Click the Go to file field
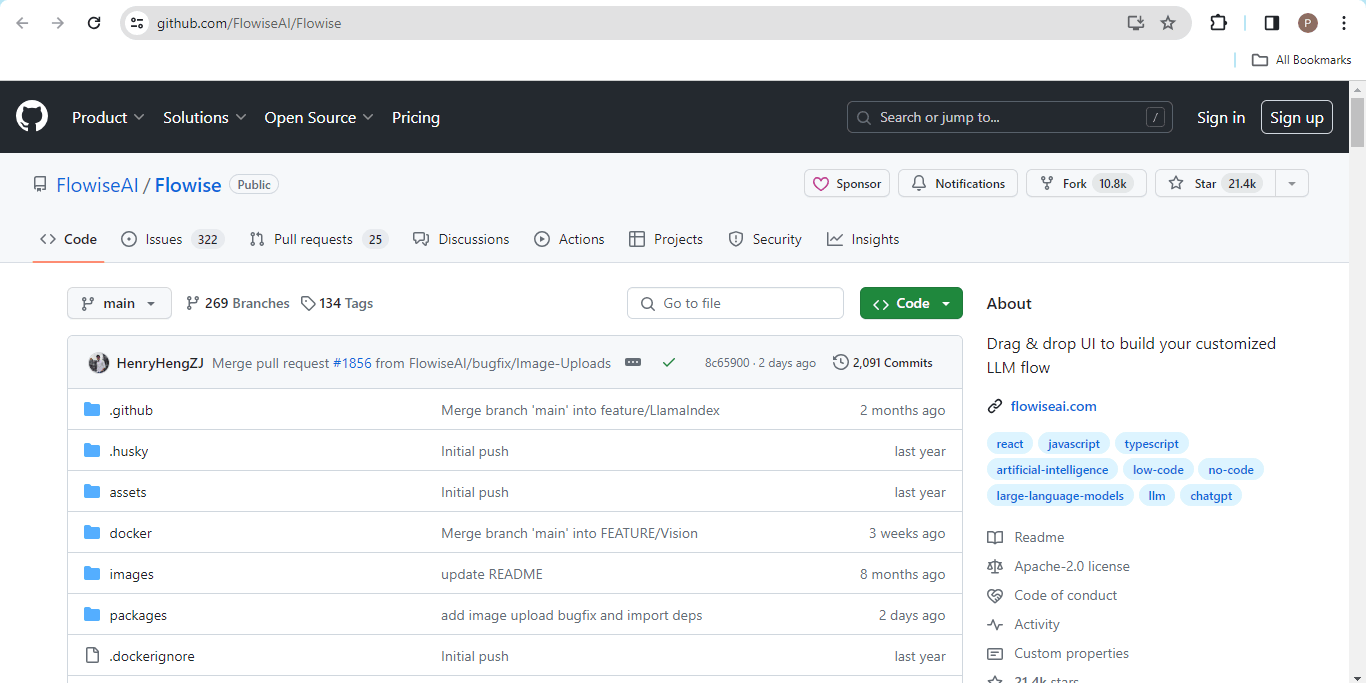 pyautogui.click(x=735, y=303)
